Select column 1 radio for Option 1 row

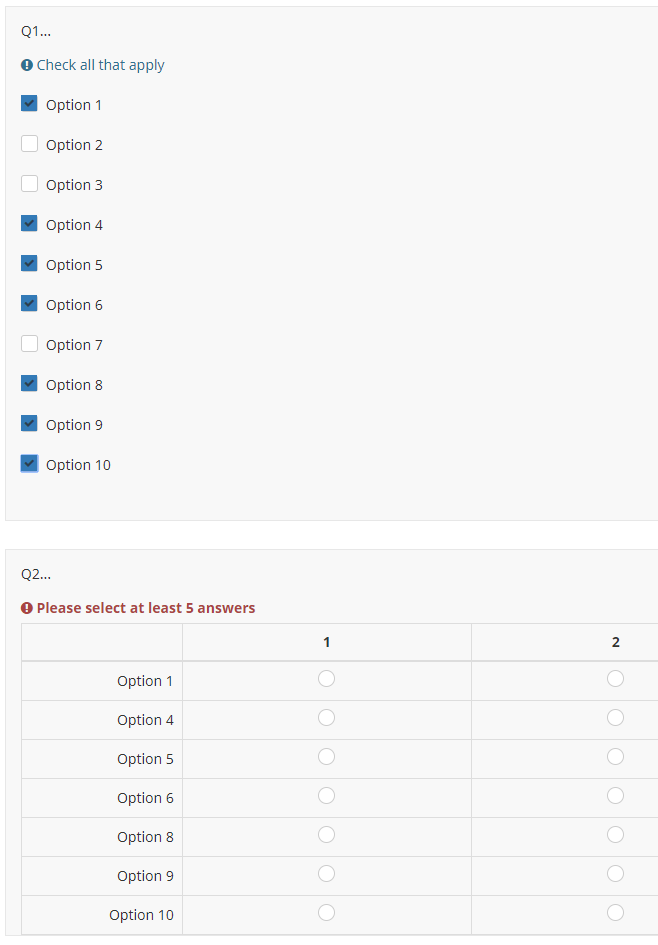[x=326, y=679]
